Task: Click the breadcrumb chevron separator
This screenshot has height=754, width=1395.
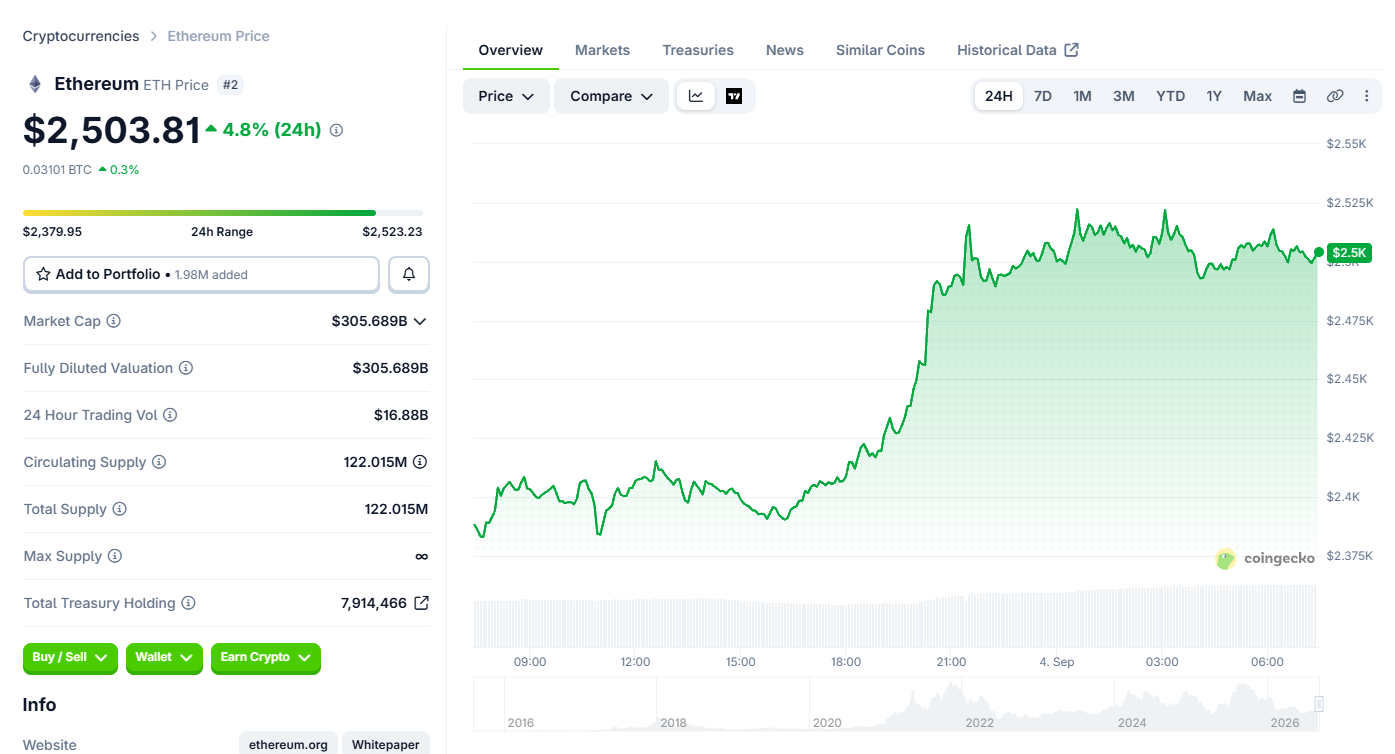Action: click(154, 36)
